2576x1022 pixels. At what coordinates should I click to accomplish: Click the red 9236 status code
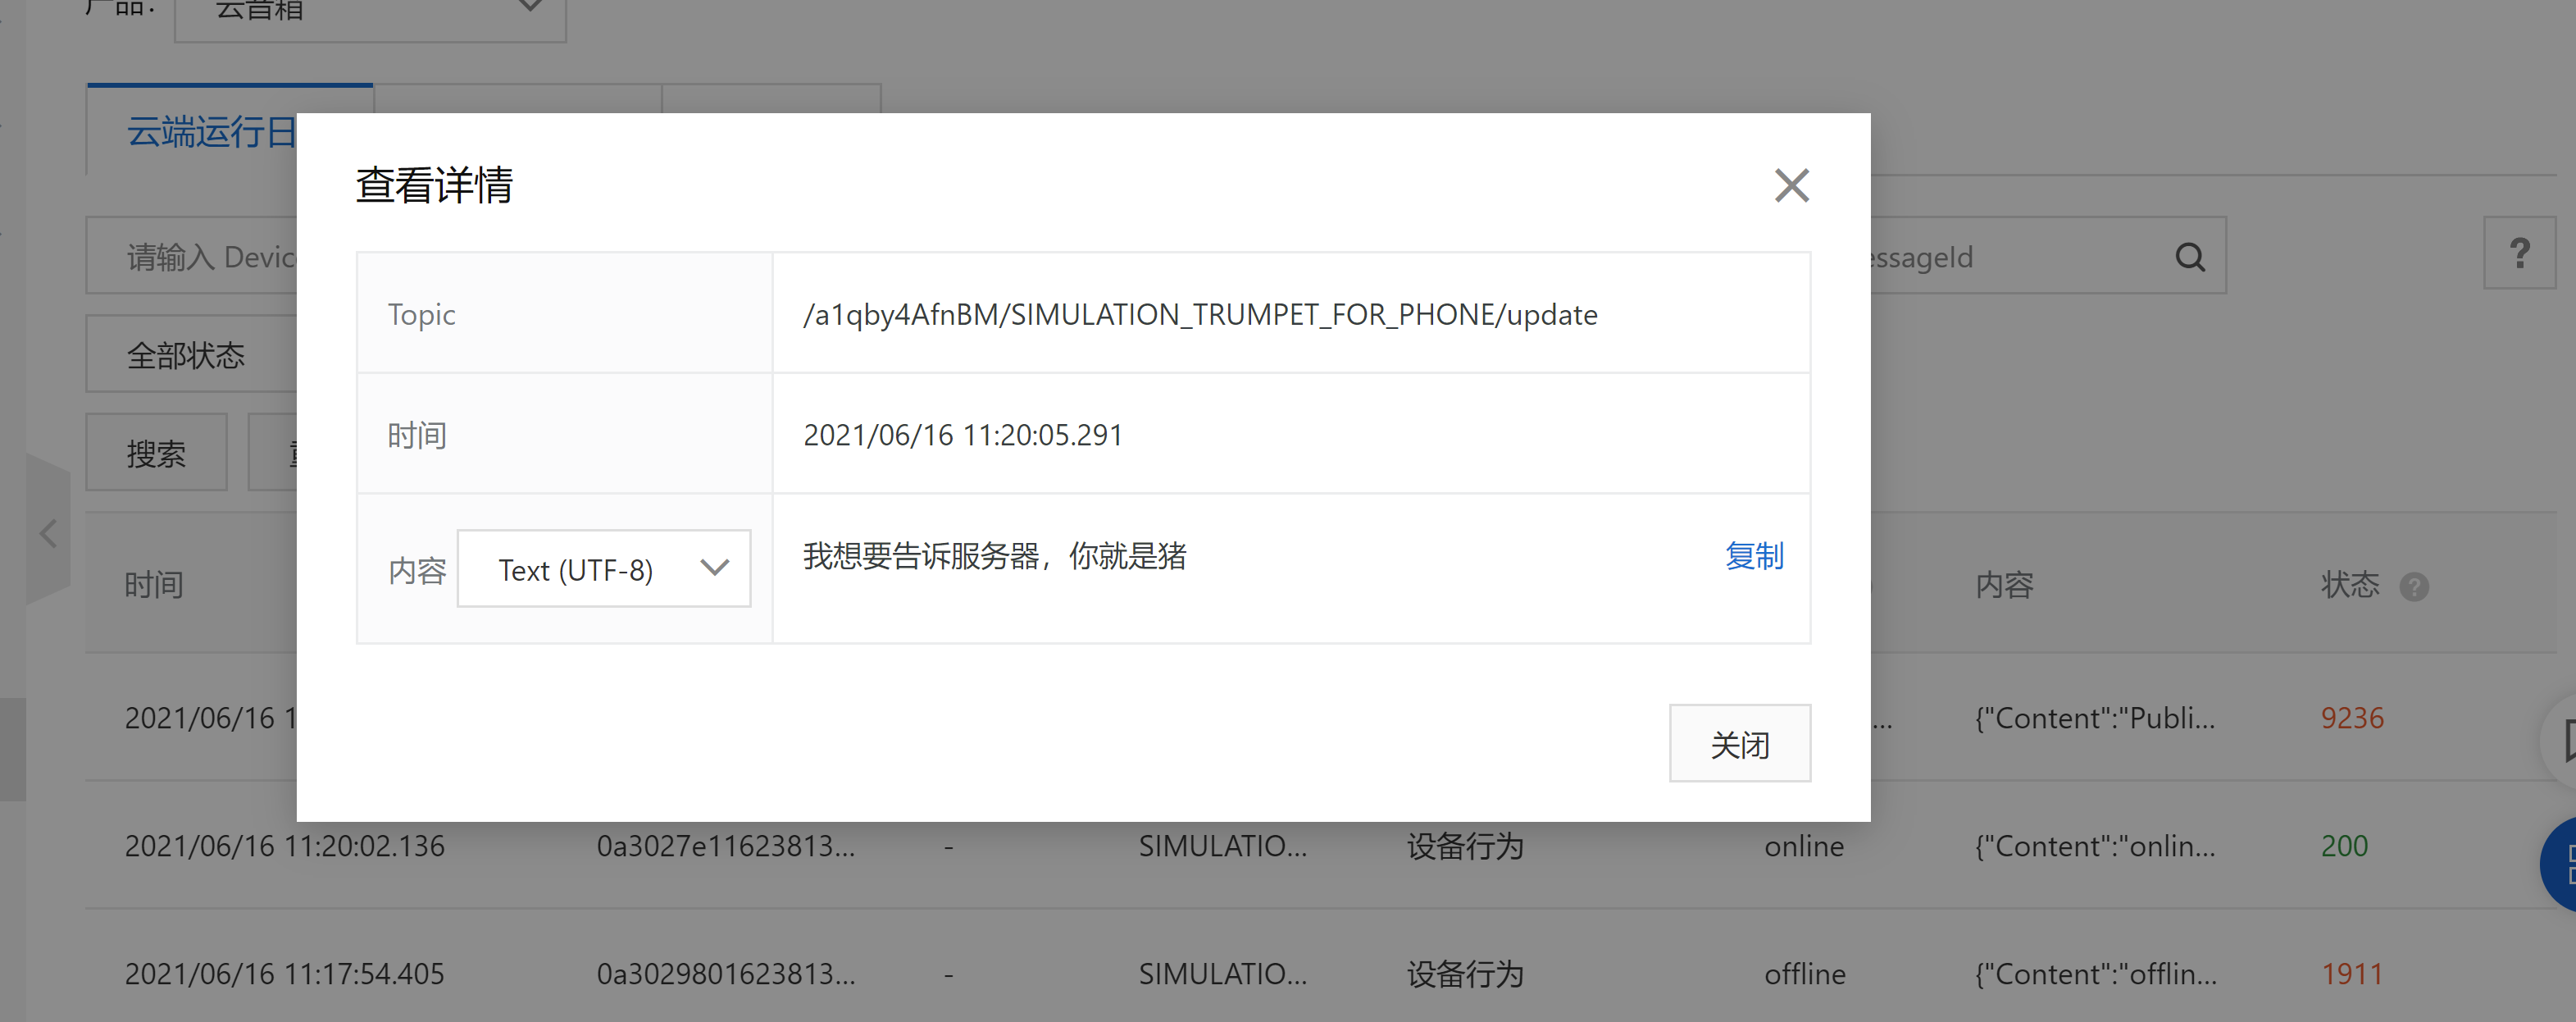pyautogui.click(x=2351, y=718)
